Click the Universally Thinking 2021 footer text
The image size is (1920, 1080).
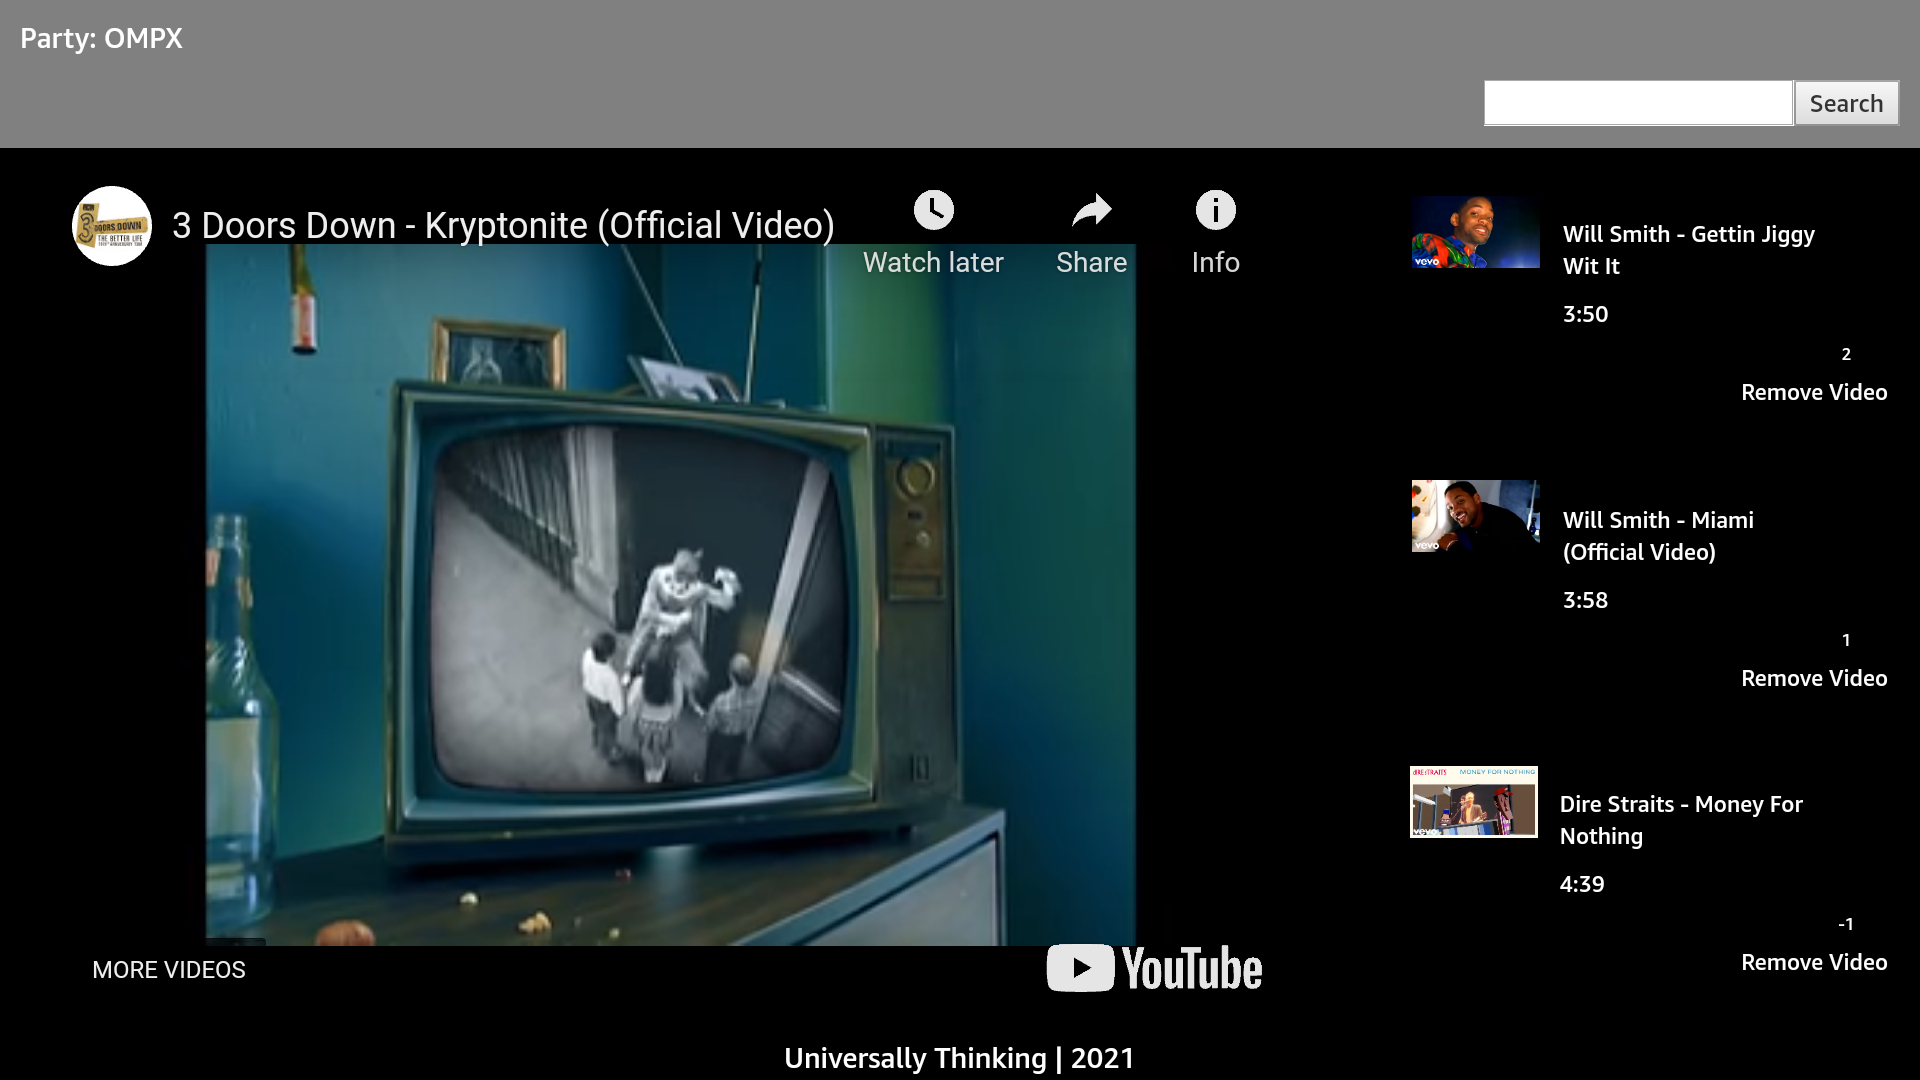(959, 1058)
